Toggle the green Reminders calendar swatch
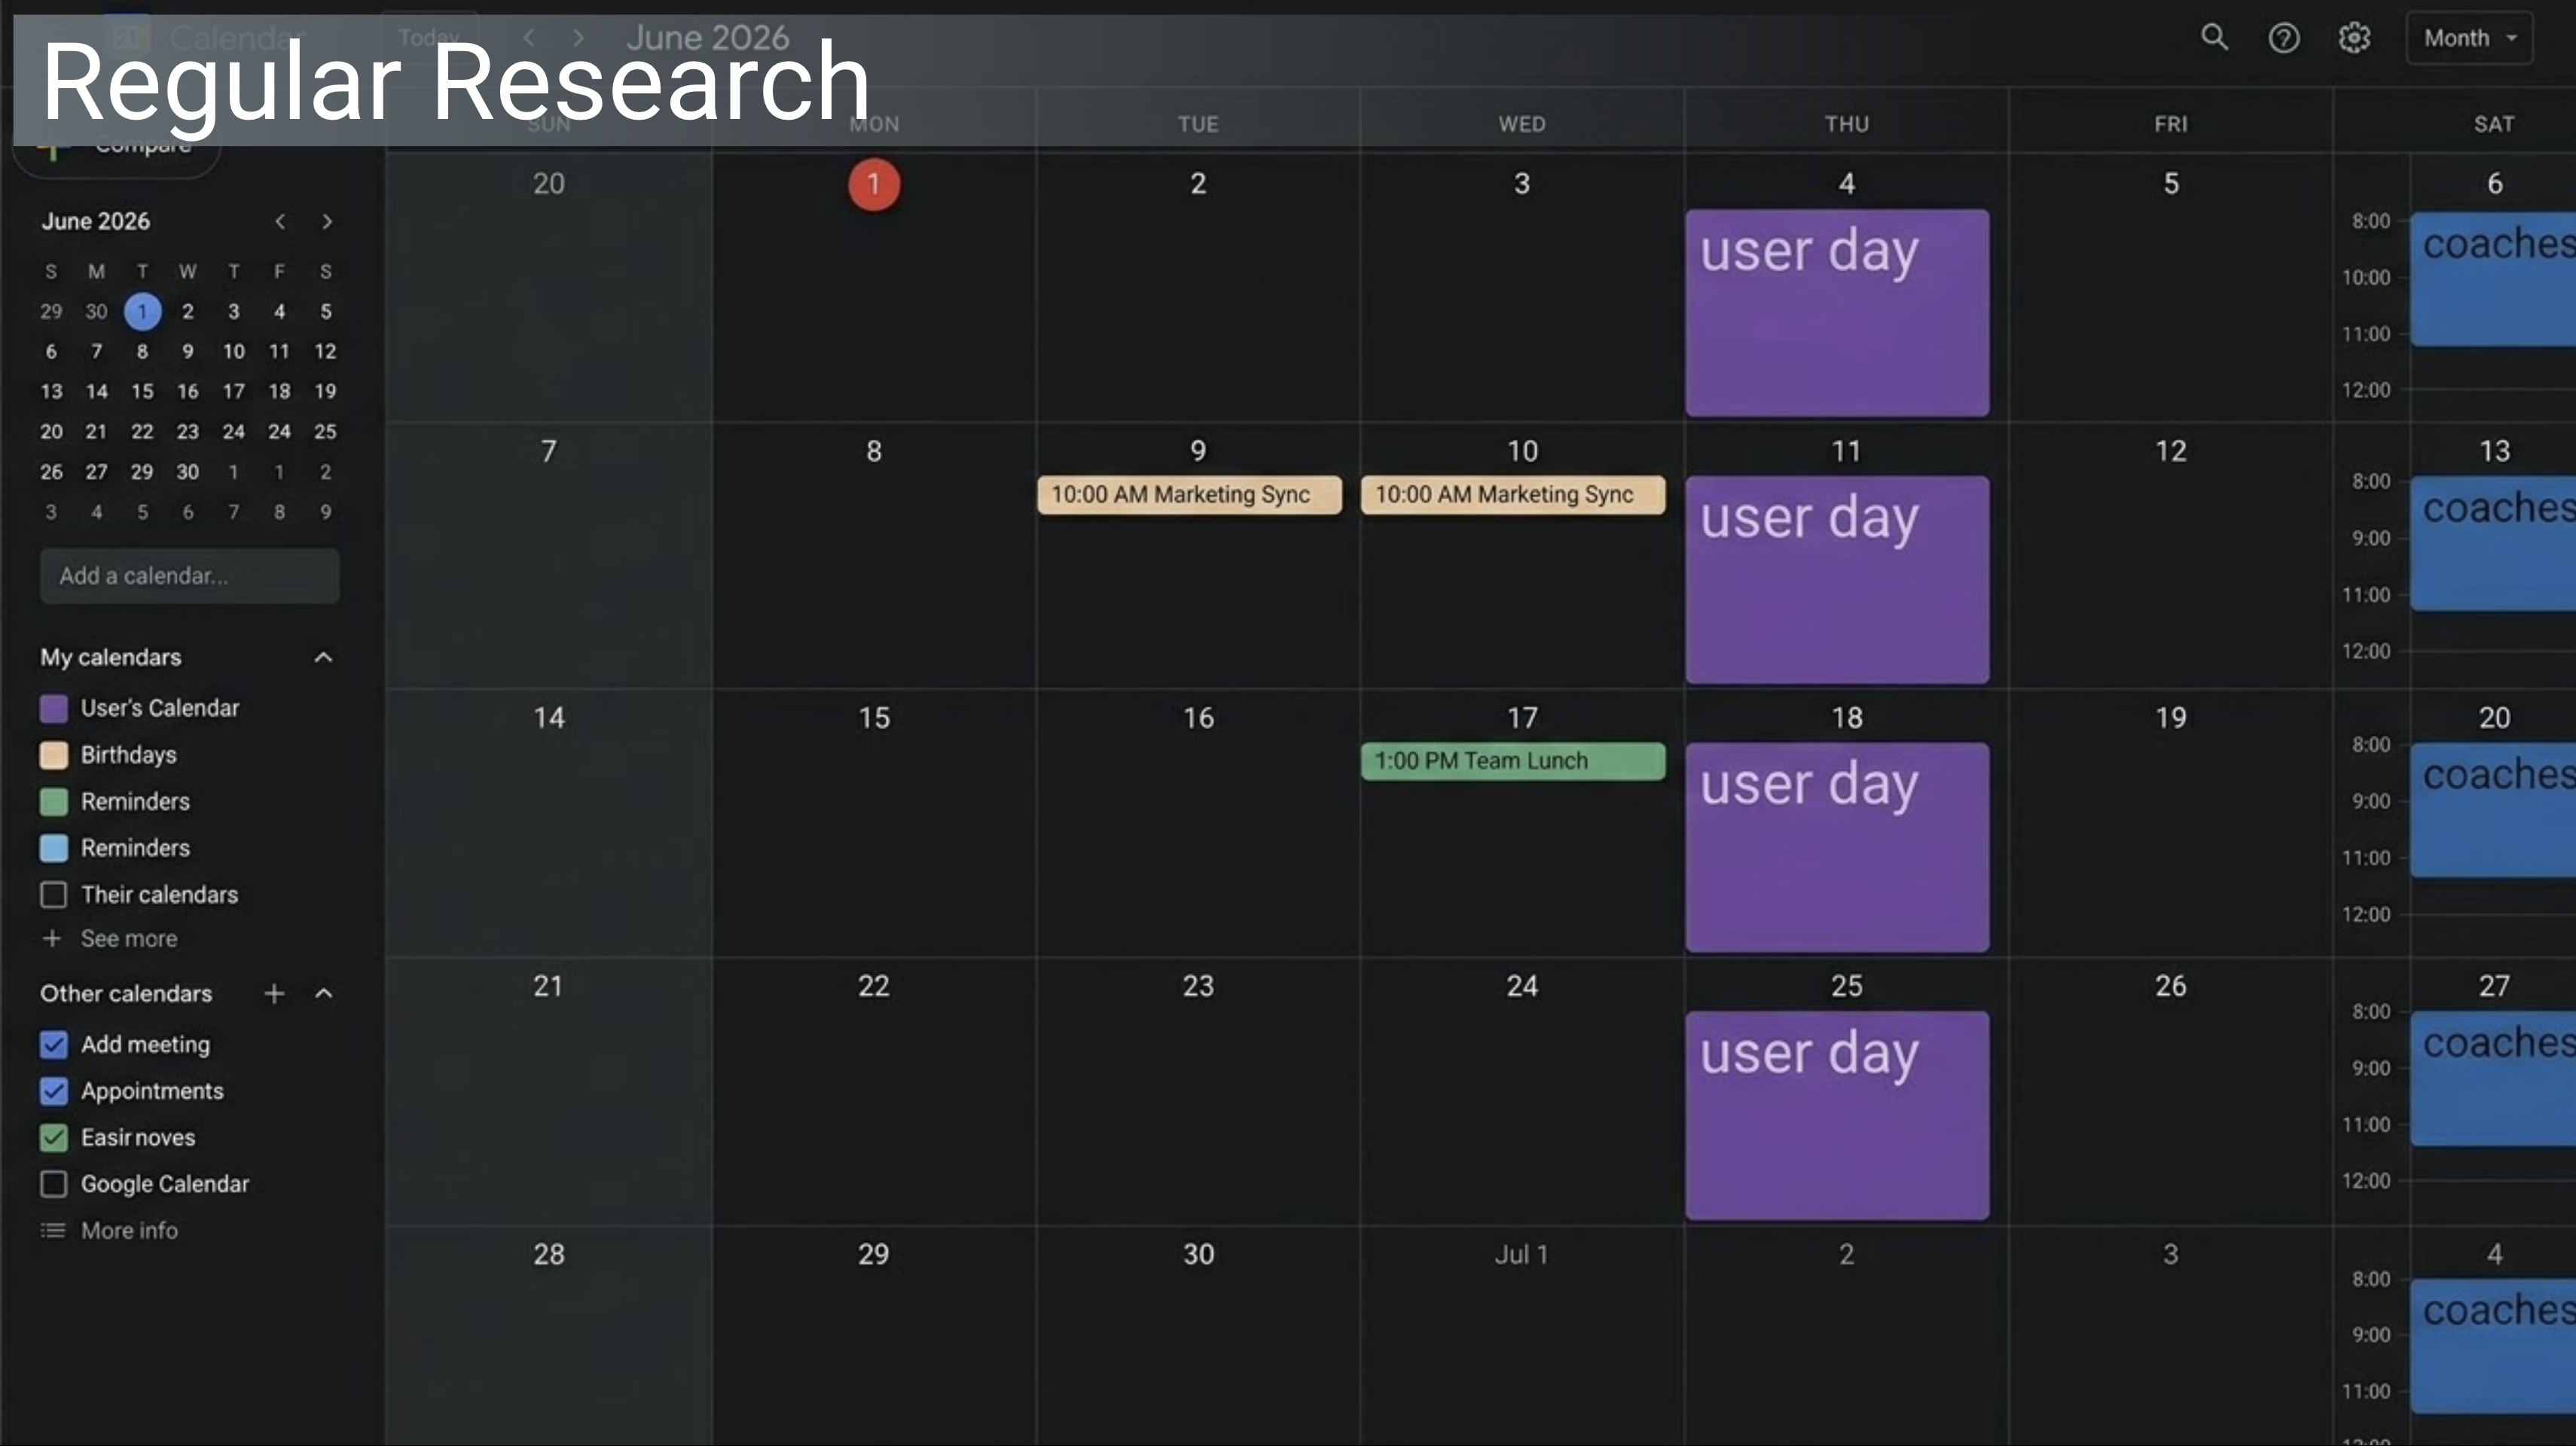Screen dimensions: 2576x1446 [x=54, y=801]
